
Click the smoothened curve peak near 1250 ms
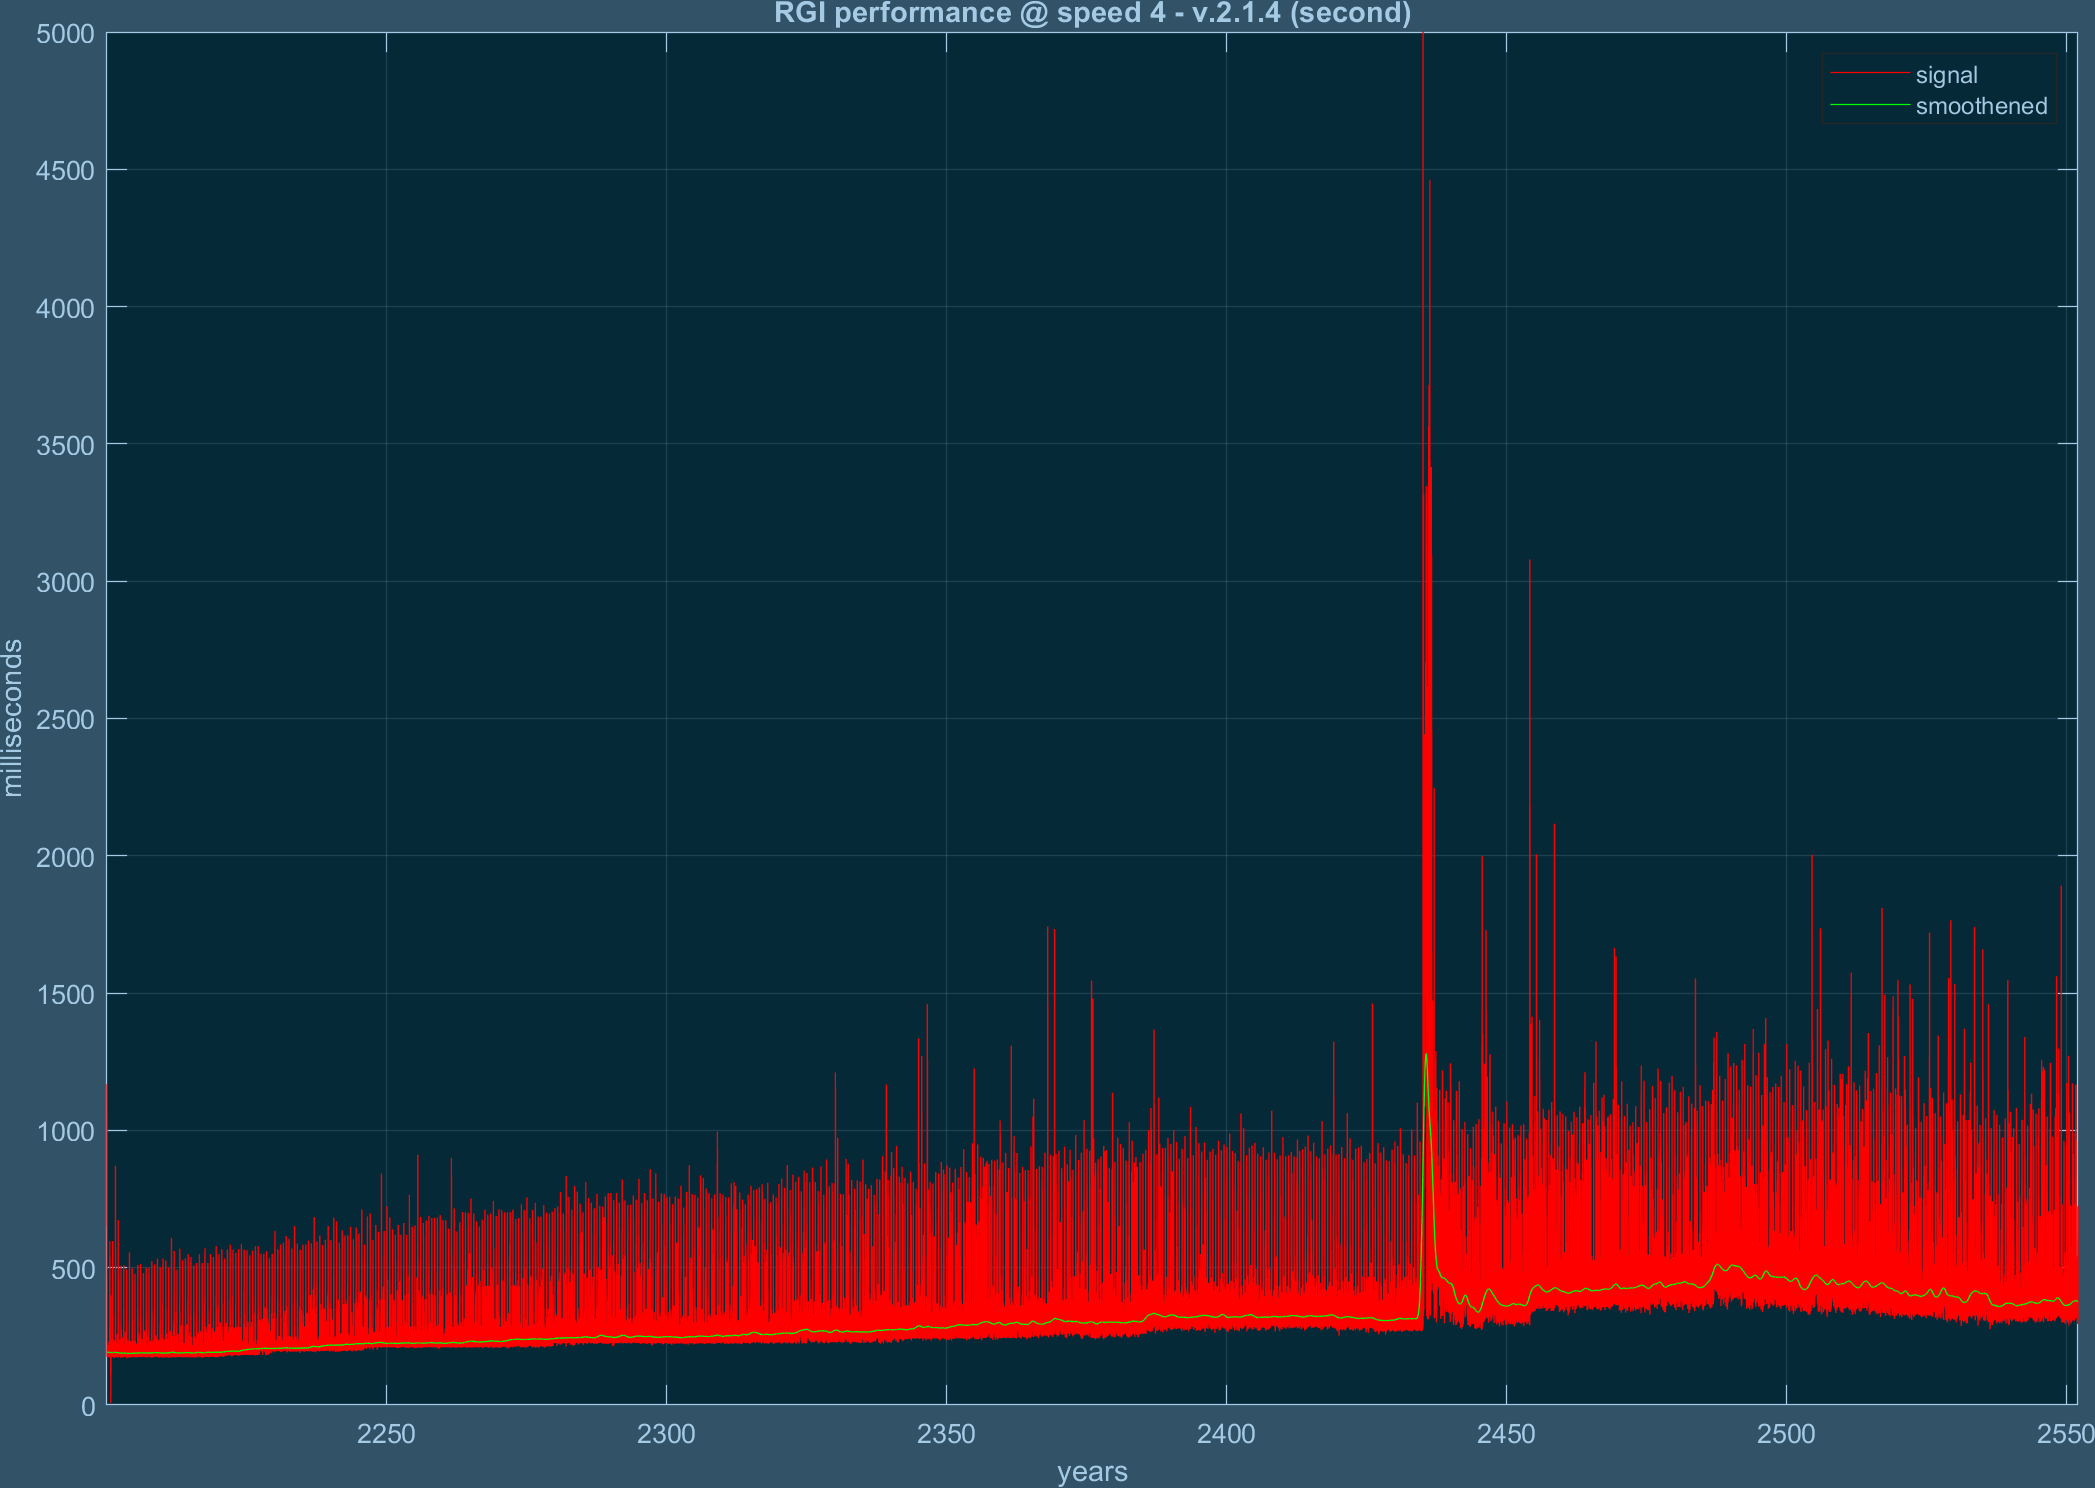coord(1426,1054)
